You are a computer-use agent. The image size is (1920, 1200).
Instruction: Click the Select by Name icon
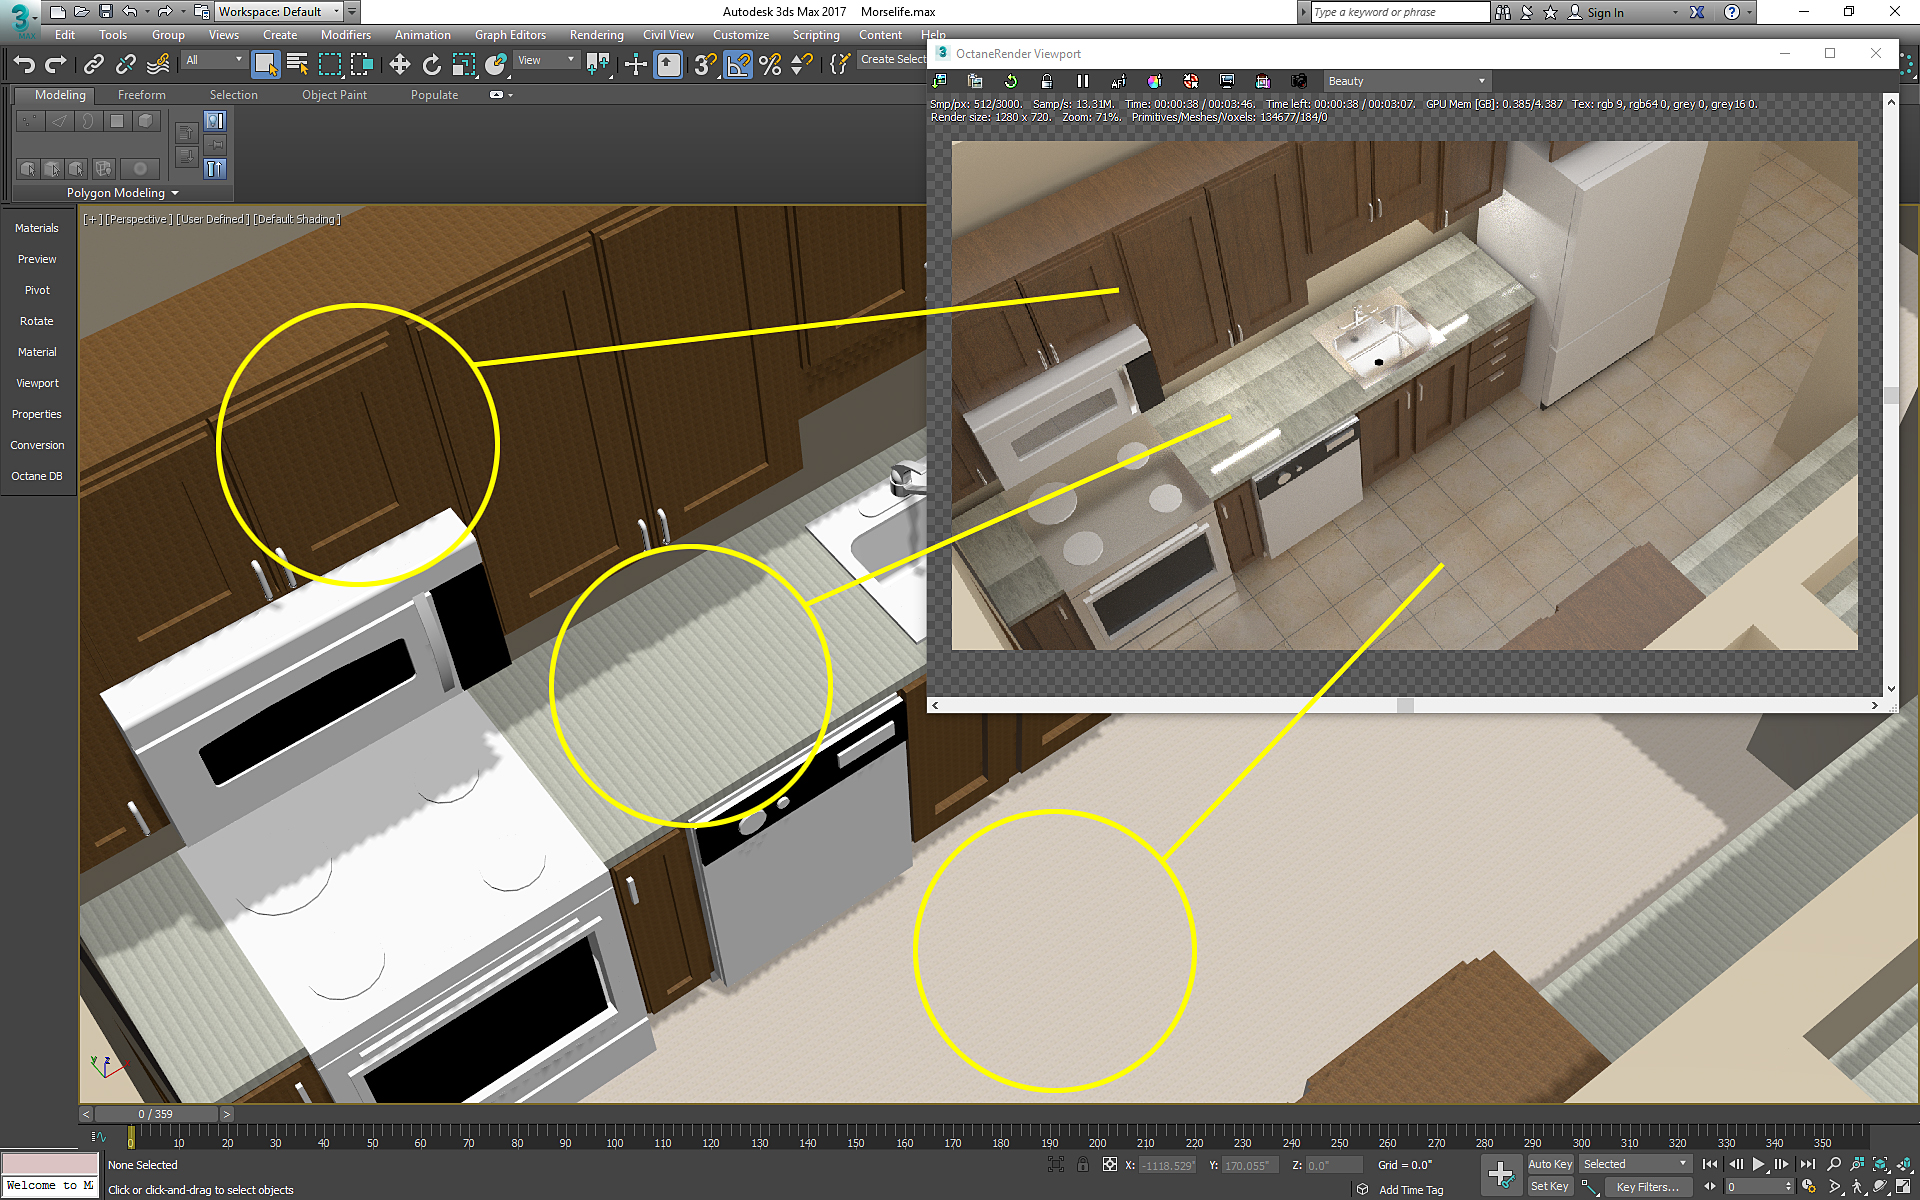point(297,65)
